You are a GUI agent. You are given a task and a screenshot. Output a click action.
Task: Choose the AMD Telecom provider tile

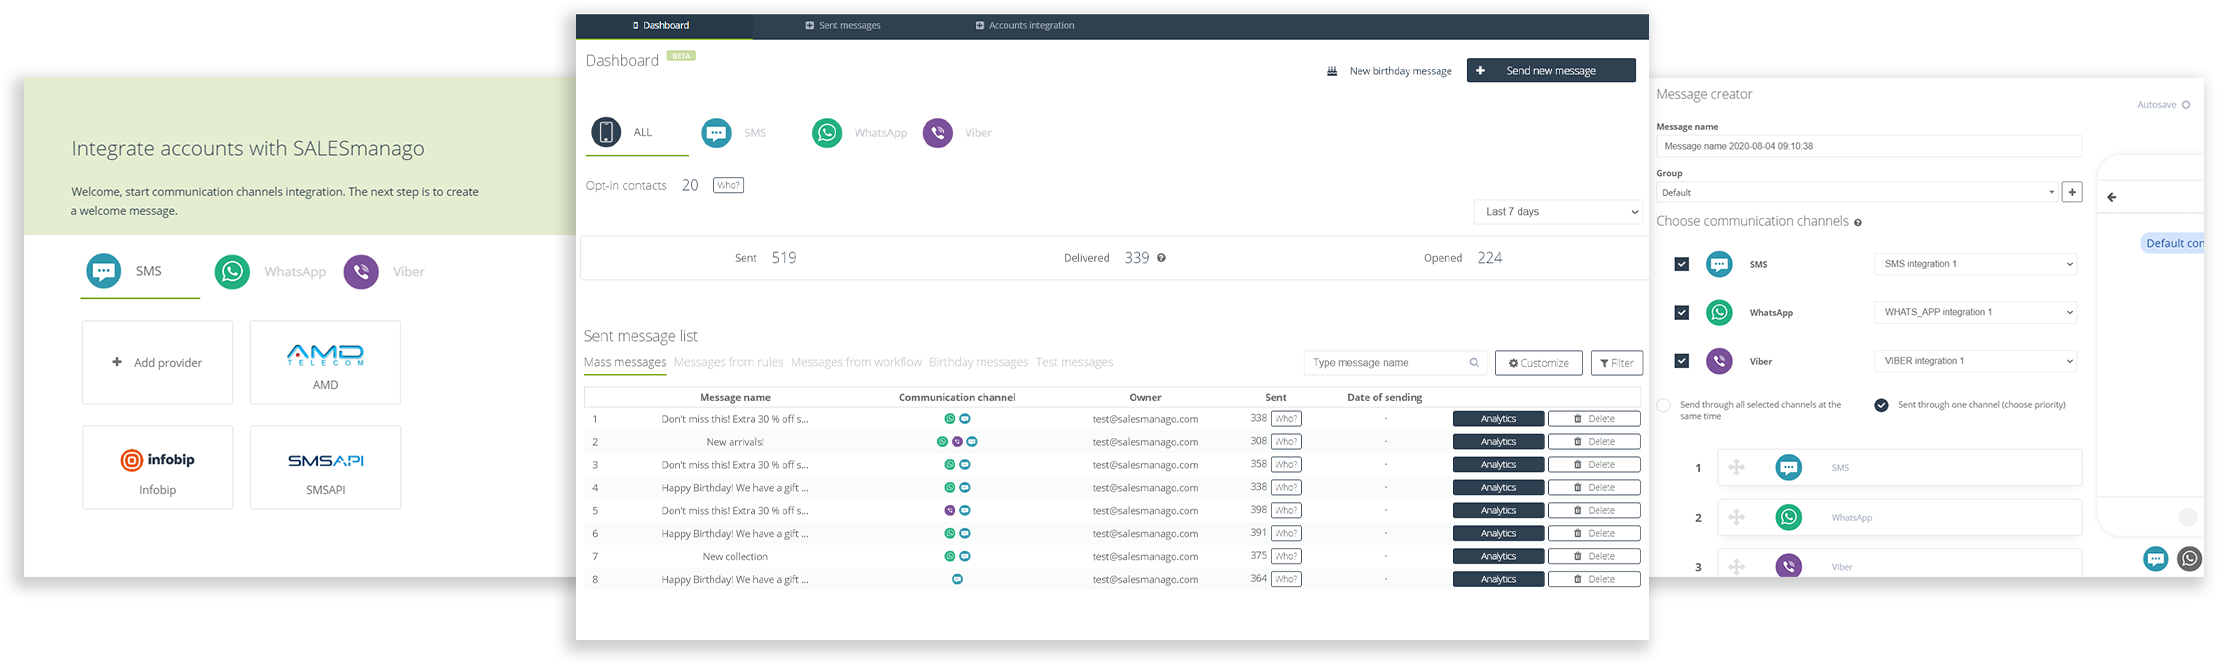point(325,362)
